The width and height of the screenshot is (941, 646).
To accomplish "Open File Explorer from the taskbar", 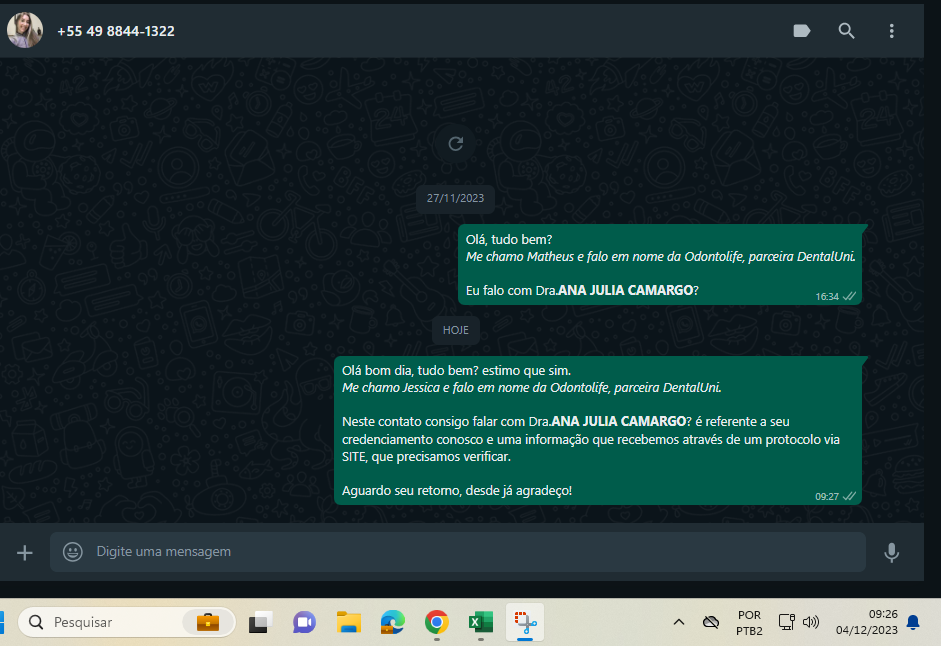I will click(349, 623).
